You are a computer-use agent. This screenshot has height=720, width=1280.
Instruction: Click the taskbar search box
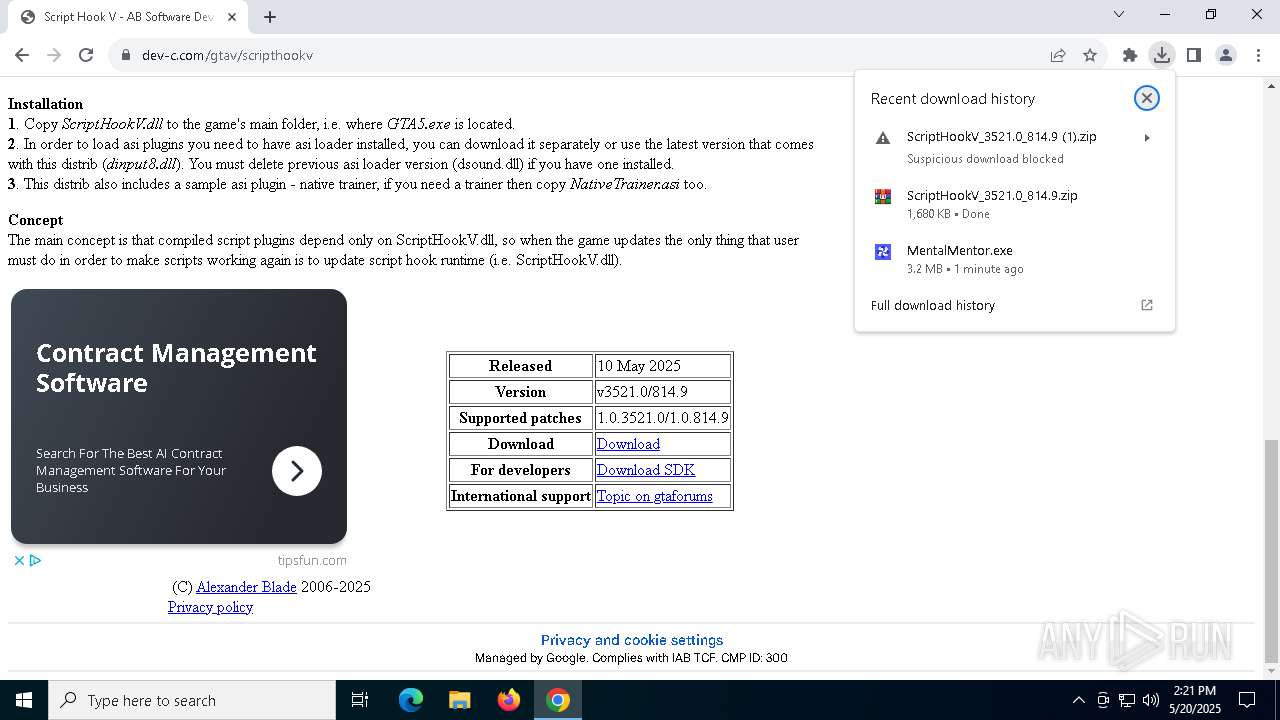tap(192, 700)
